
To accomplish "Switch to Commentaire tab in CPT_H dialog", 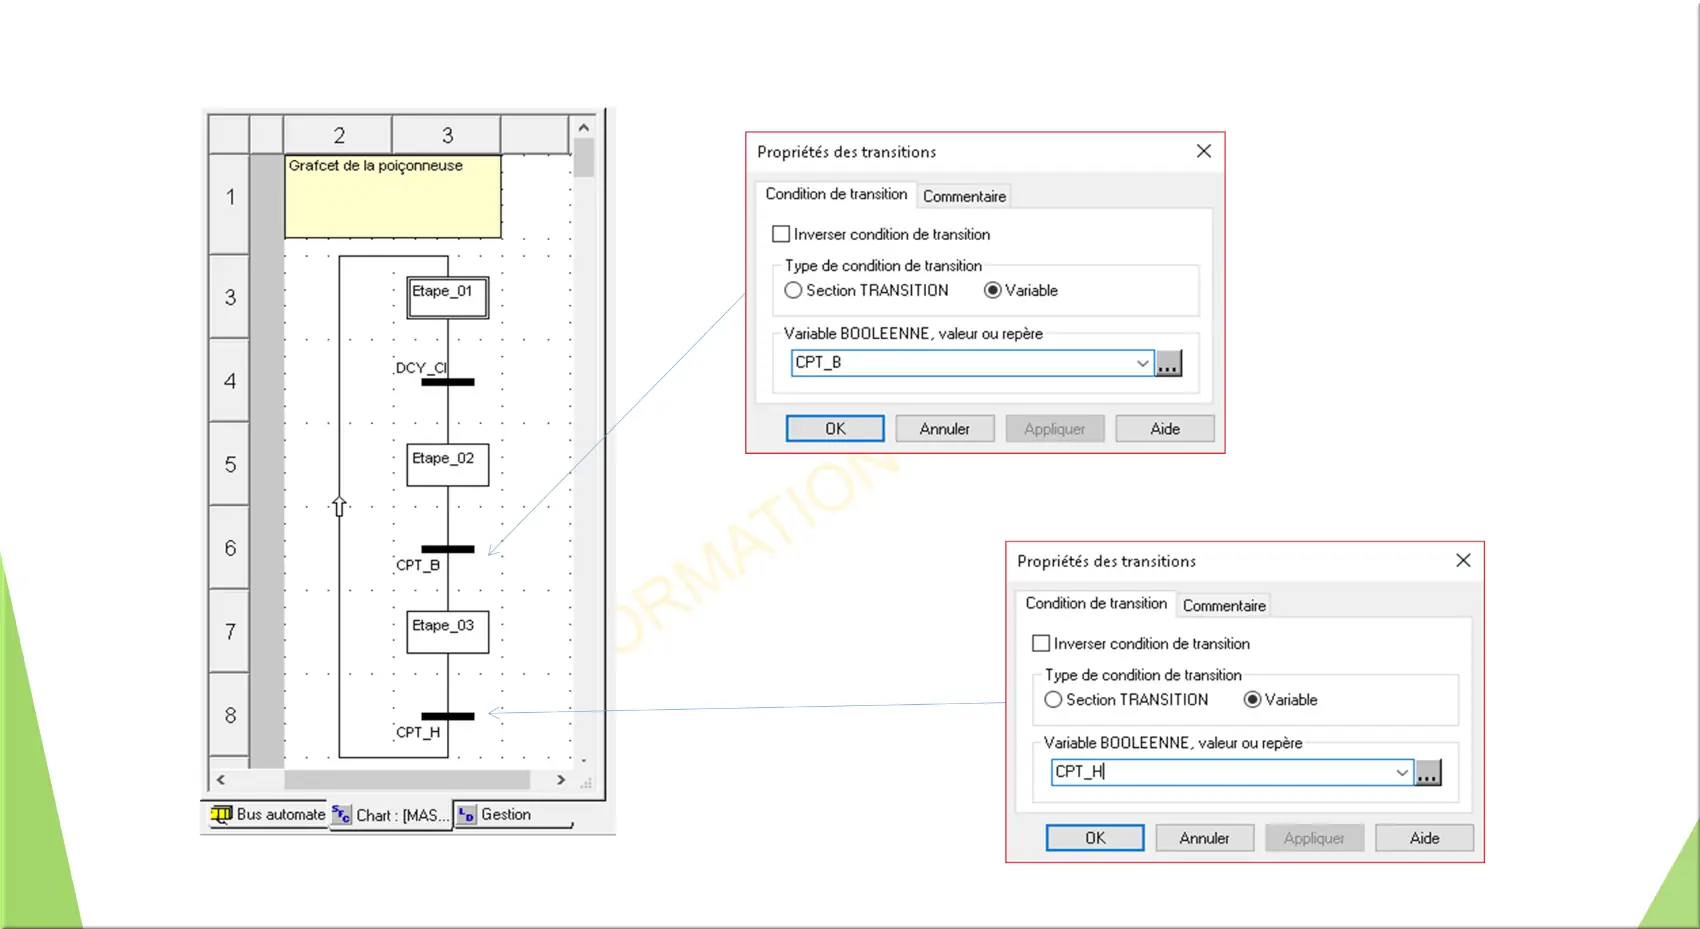I will 1224,605.
